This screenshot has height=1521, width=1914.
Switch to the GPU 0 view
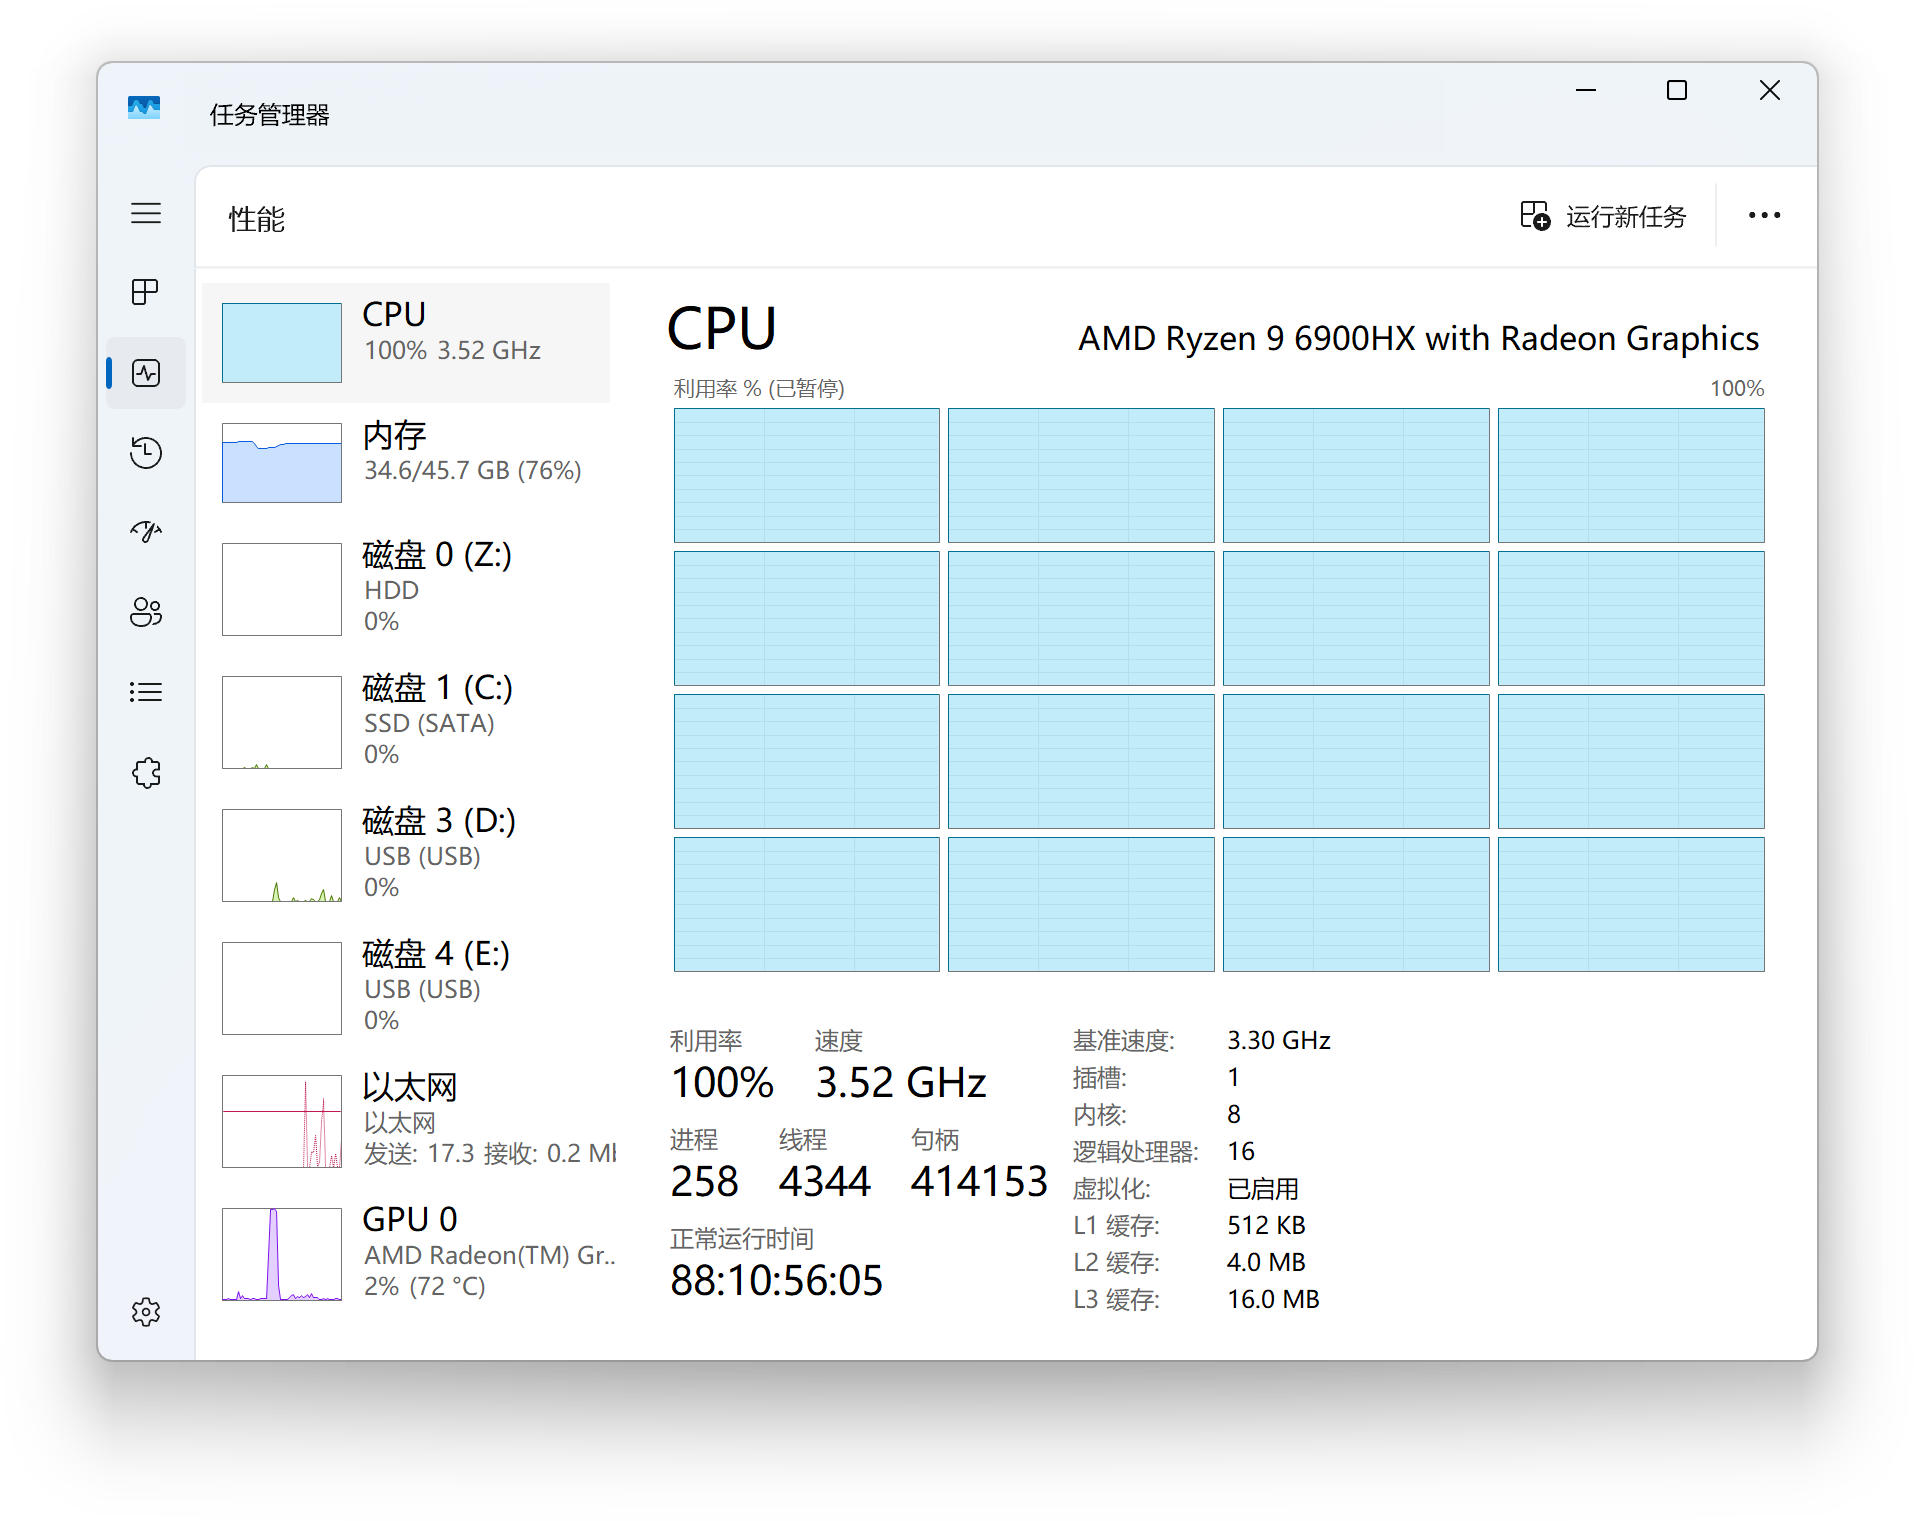(x=405, y=1252)
